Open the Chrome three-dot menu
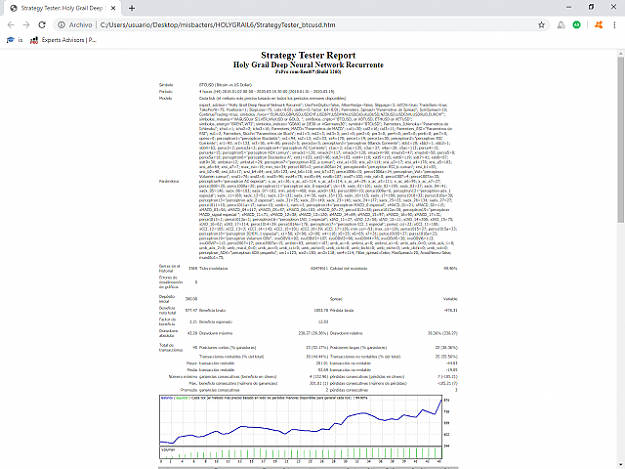 614,25
